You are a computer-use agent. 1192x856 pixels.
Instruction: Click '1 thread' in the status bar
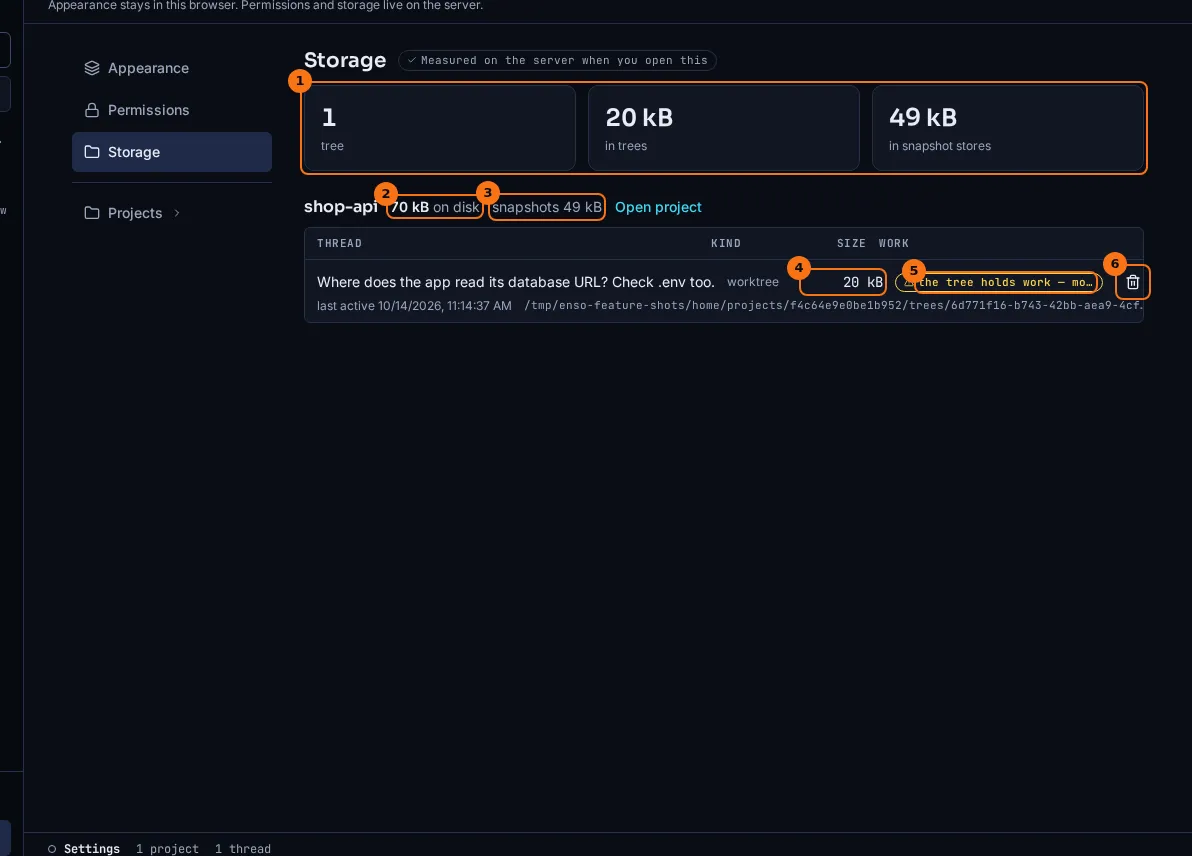pos(243,848)
